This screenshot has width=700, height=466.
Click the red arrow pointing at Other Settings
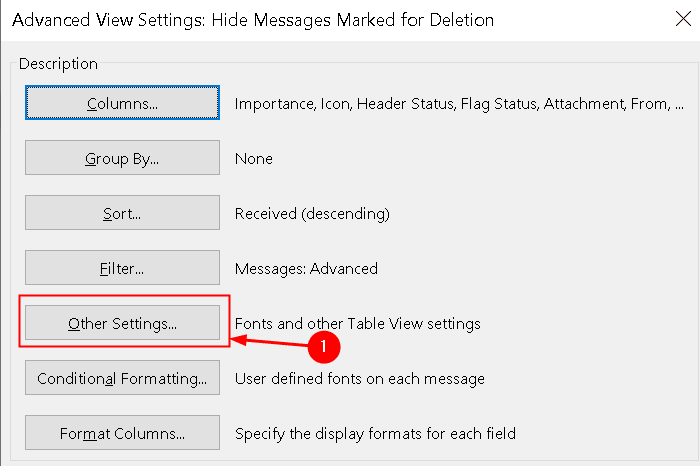pyautogui.click(x=270, y=342)
